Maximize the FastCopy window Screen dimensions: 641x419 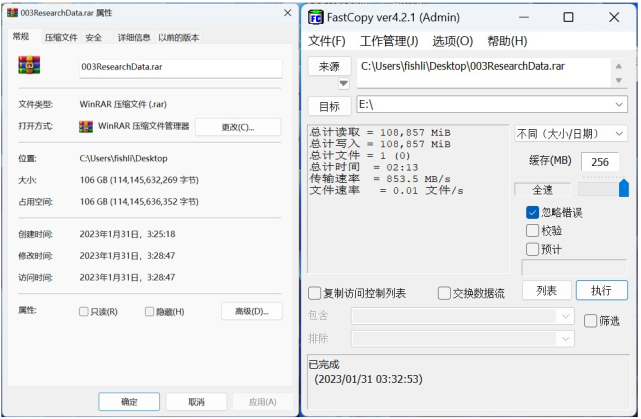(x=568, y=17)
